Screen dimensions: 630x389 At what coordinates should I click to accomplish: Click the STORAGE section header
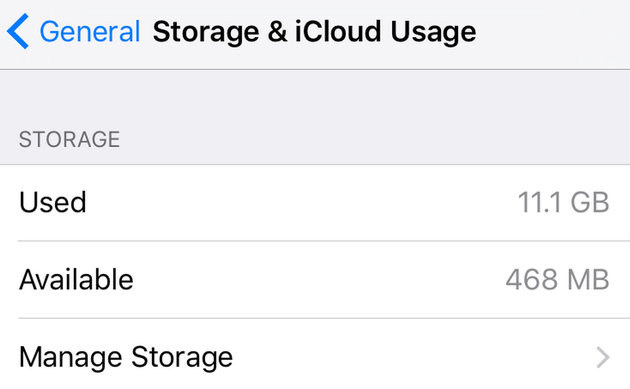coord(70,139)
